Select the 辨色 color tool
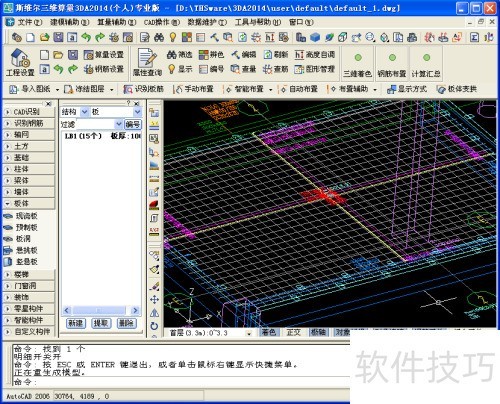 pos(211,55)
